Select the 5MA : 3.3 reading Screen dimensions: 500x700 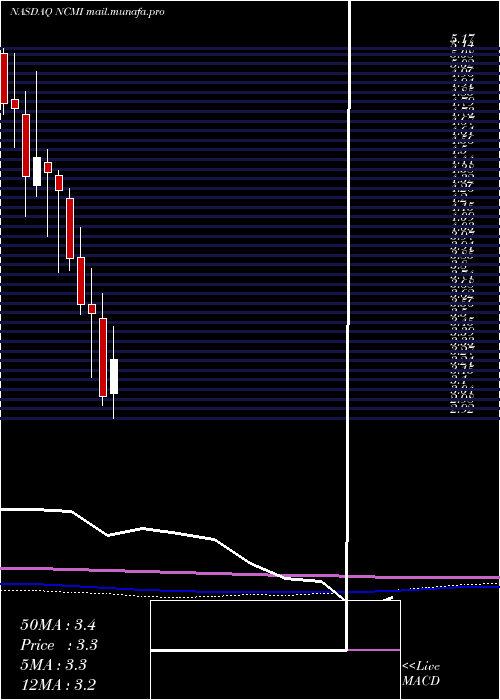[54, 665]
